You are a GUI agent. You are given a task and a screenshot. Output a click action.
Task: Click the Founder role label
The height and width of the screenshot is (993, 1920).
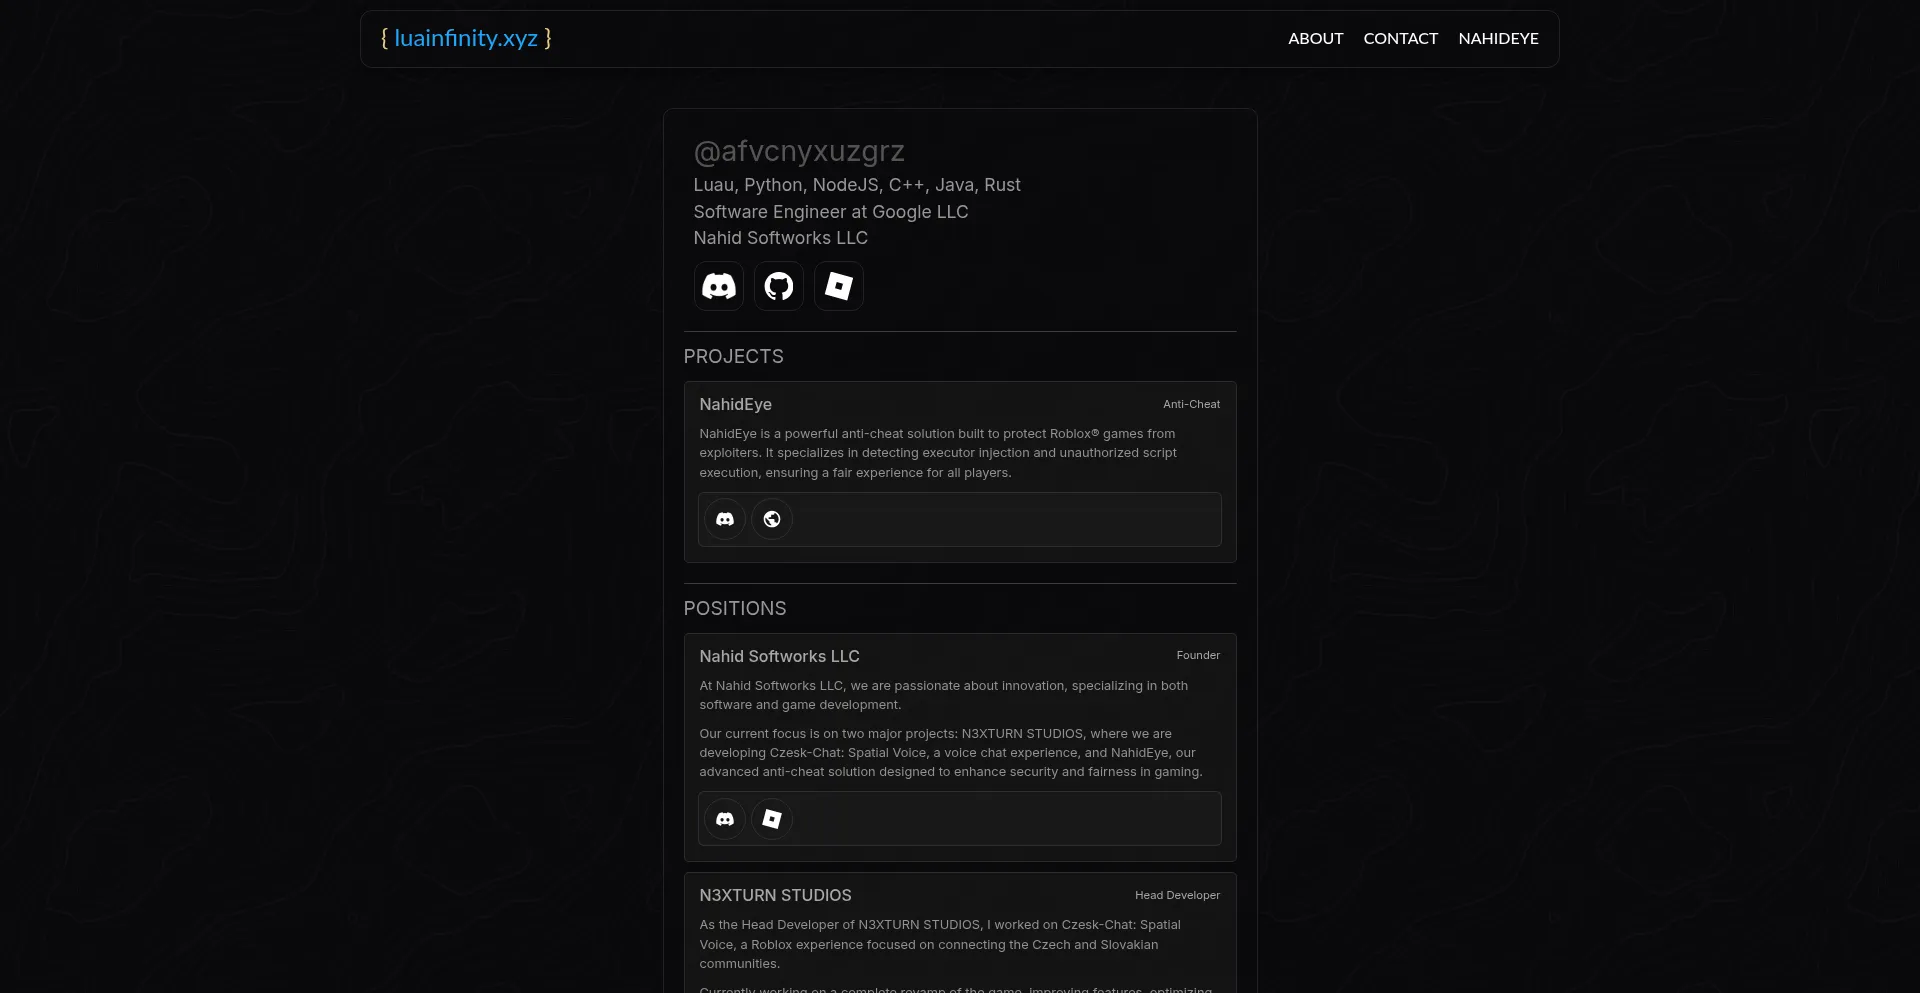[1198, 655]
